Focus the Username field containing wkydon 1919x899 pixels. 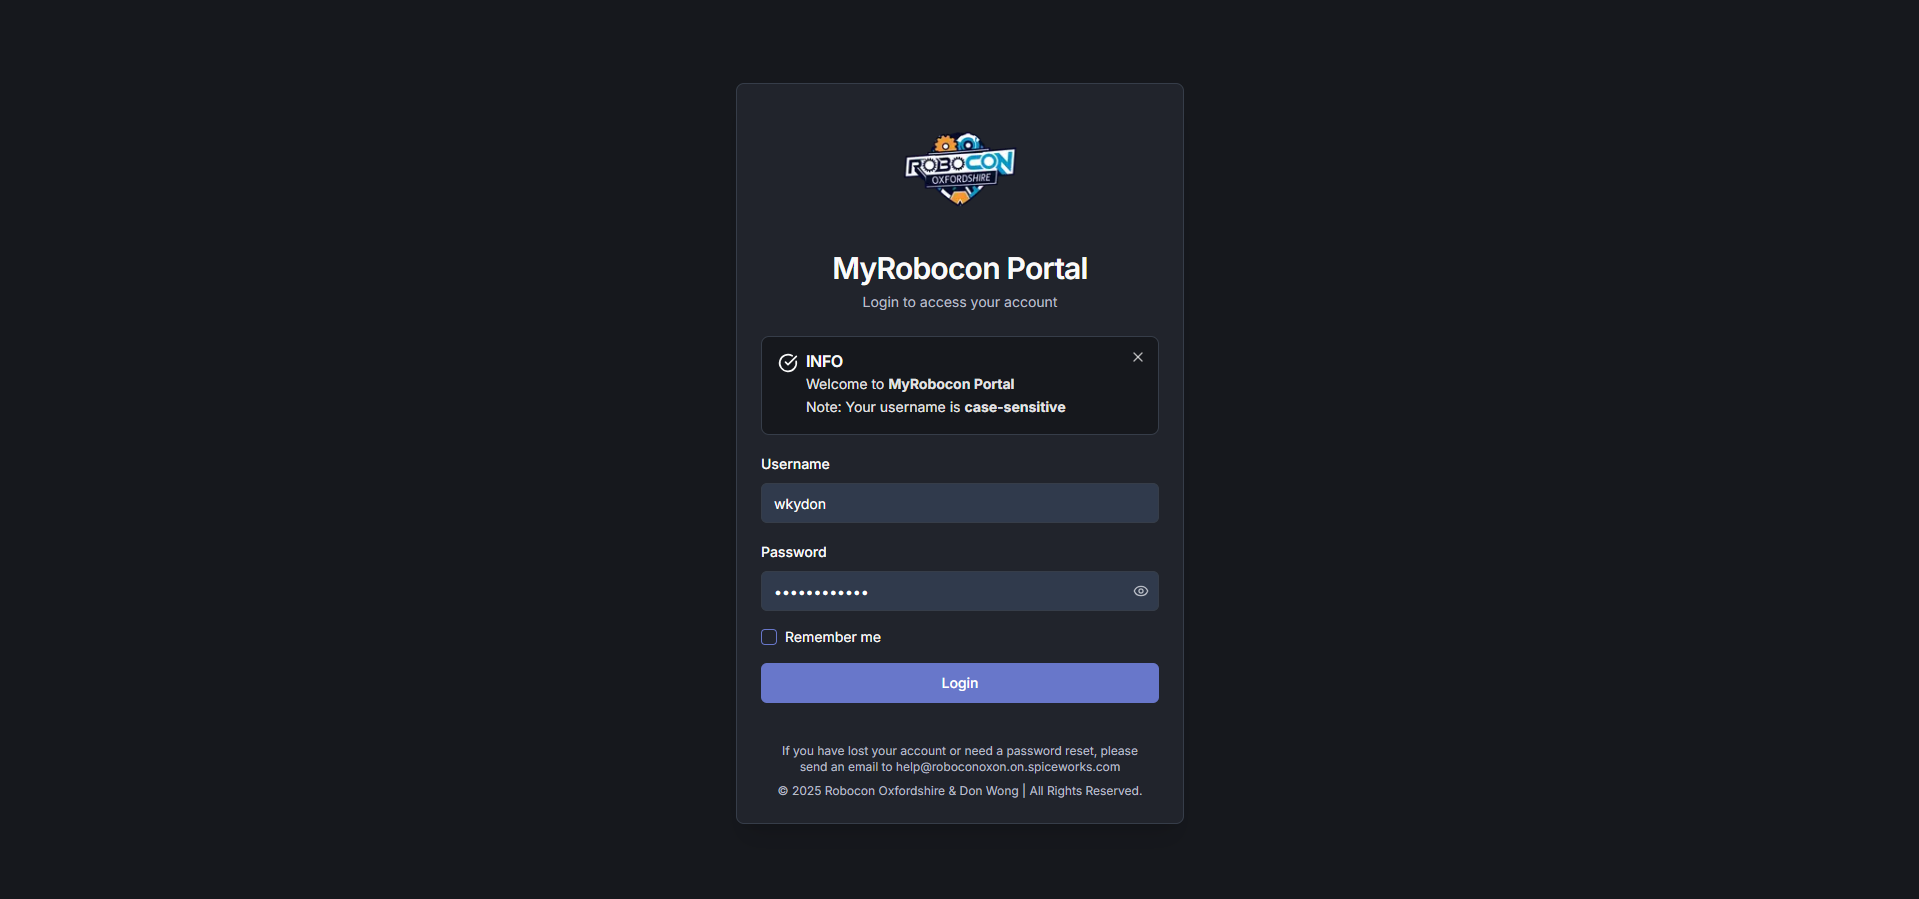(960, 503)
